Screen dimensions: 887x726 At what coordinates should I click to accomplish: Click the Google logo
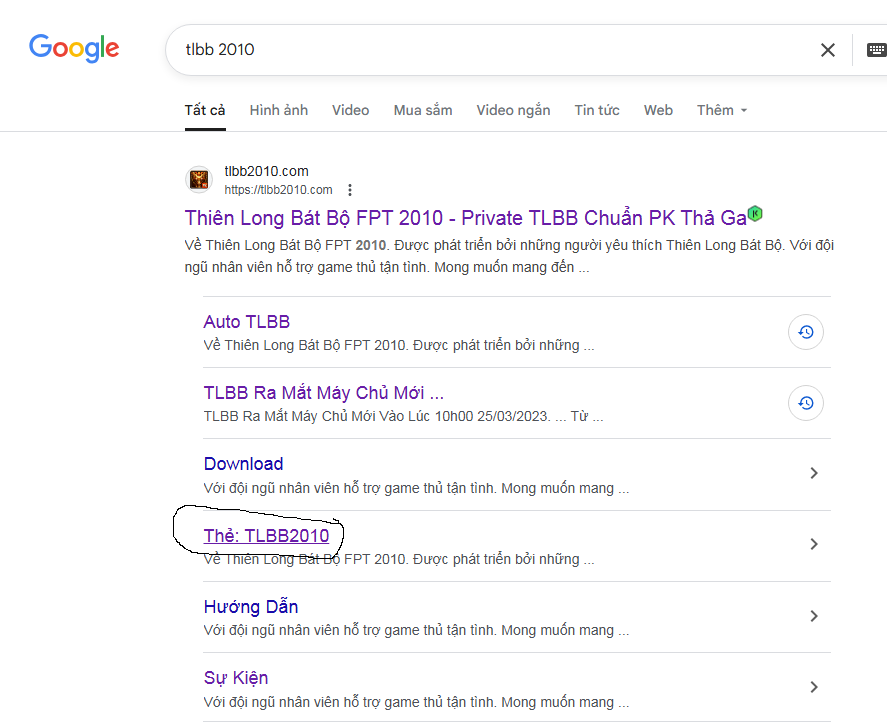coord(74,48)
